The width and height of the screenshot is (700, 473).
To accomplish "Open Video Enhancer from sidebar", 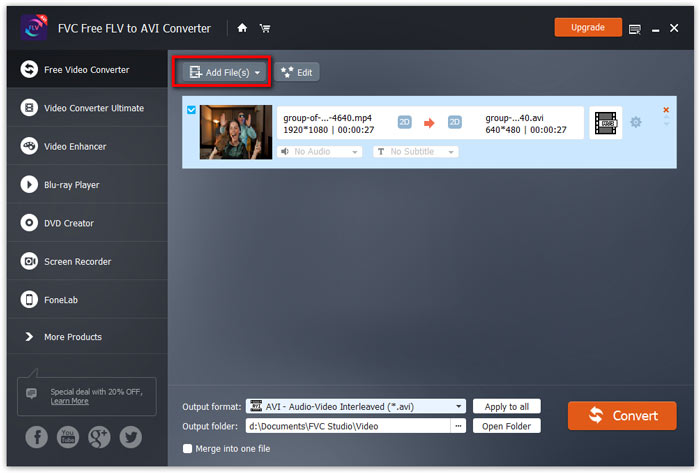I will coord(87,146).
